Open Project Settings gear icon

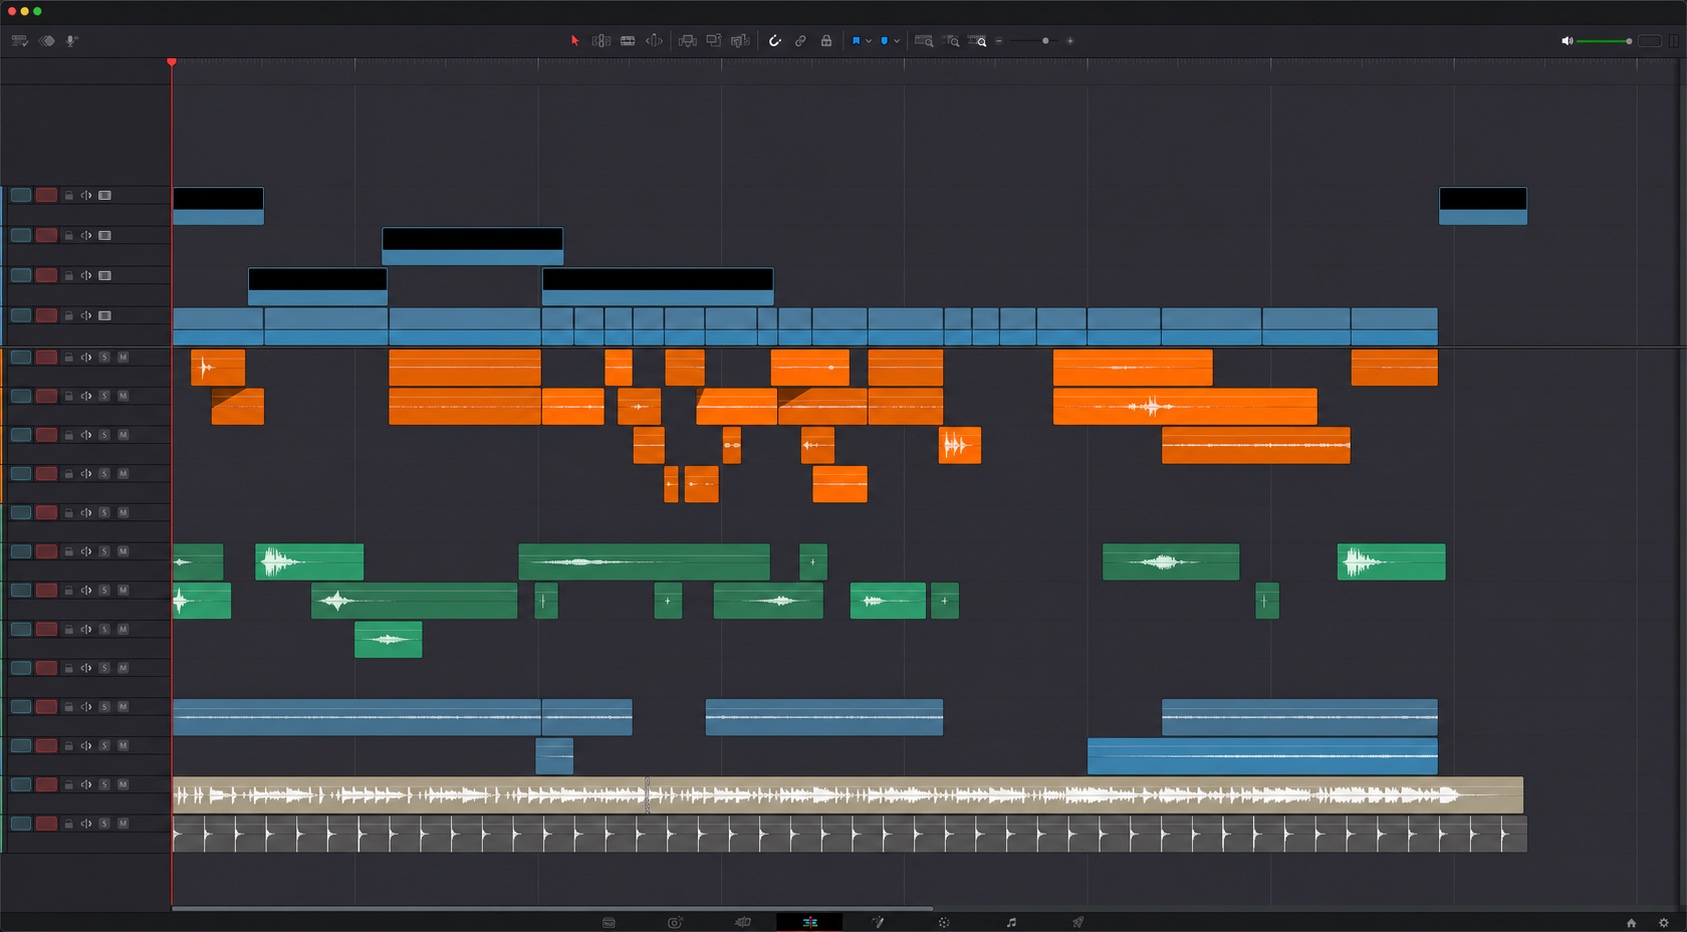tap(1664, 922)
